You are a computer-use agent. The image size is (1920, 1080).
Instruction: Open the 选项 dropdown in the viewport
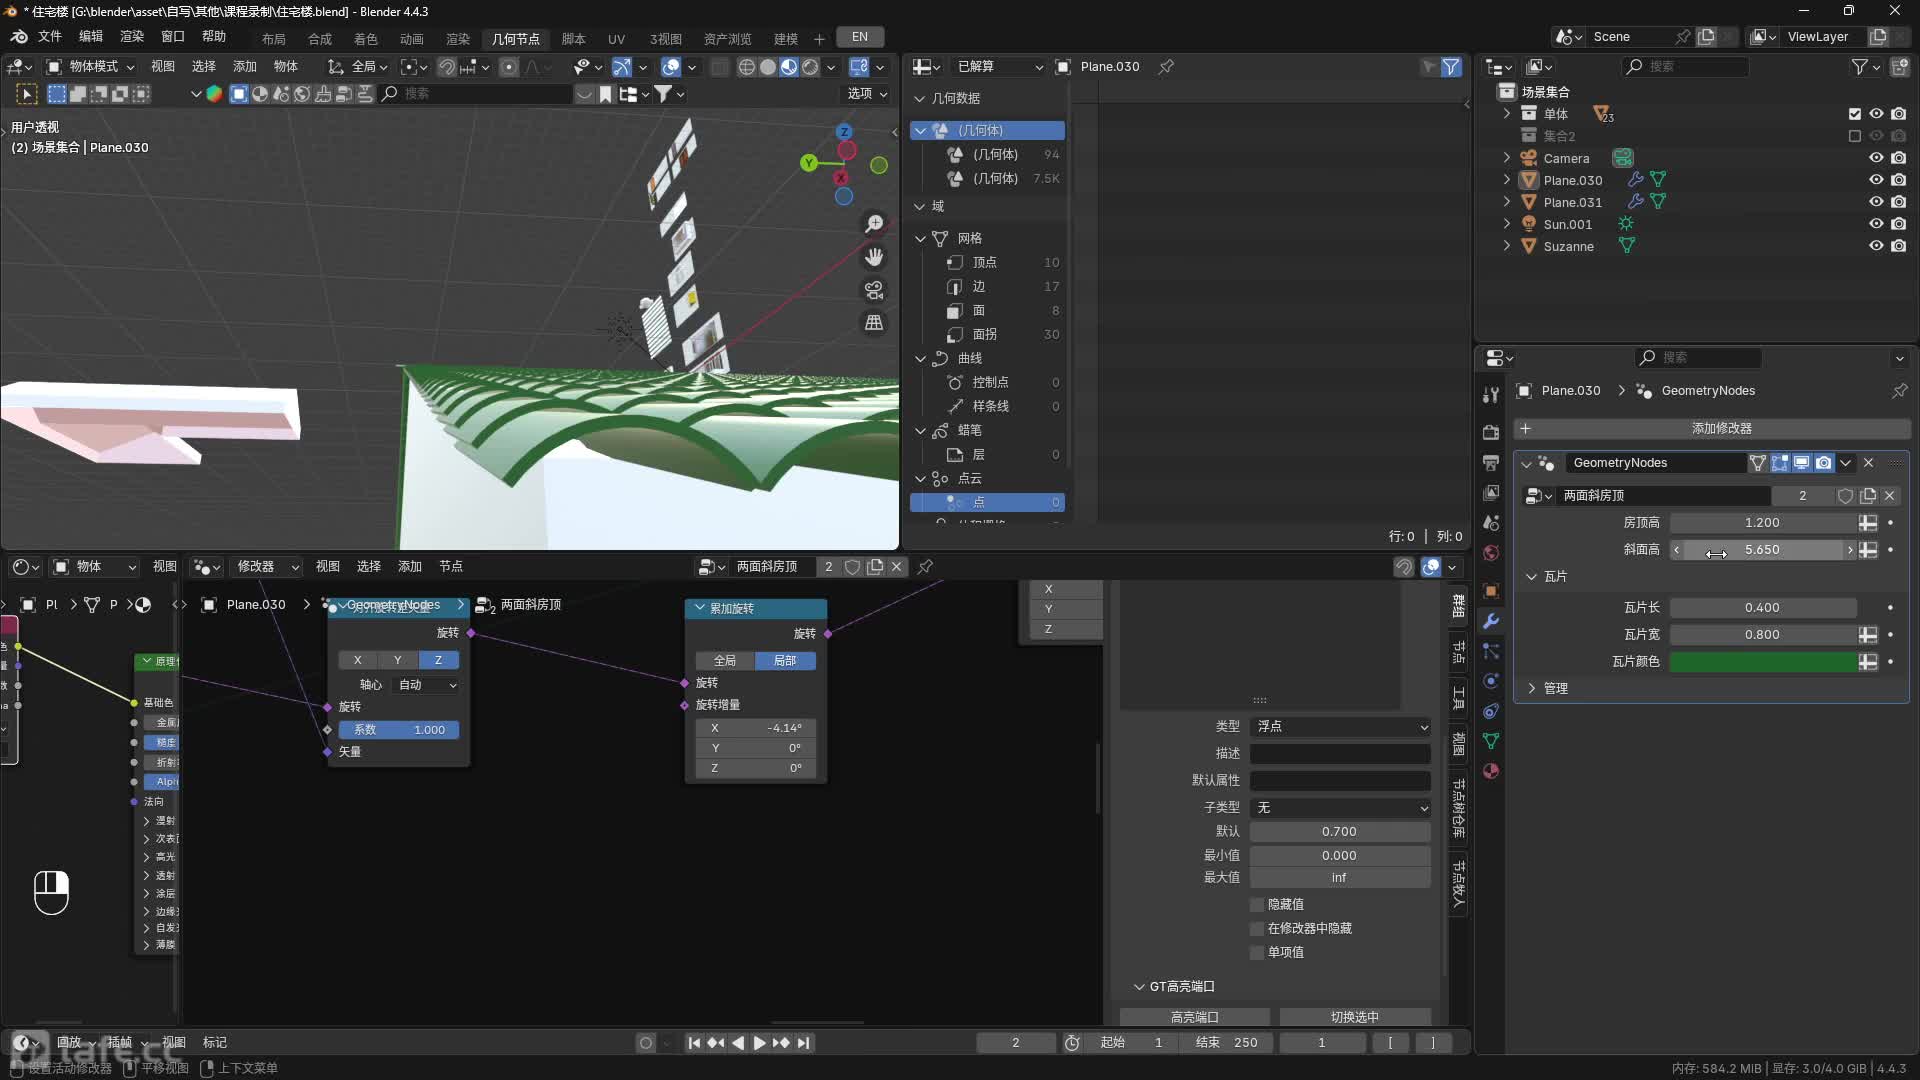(x=866, y=94)
